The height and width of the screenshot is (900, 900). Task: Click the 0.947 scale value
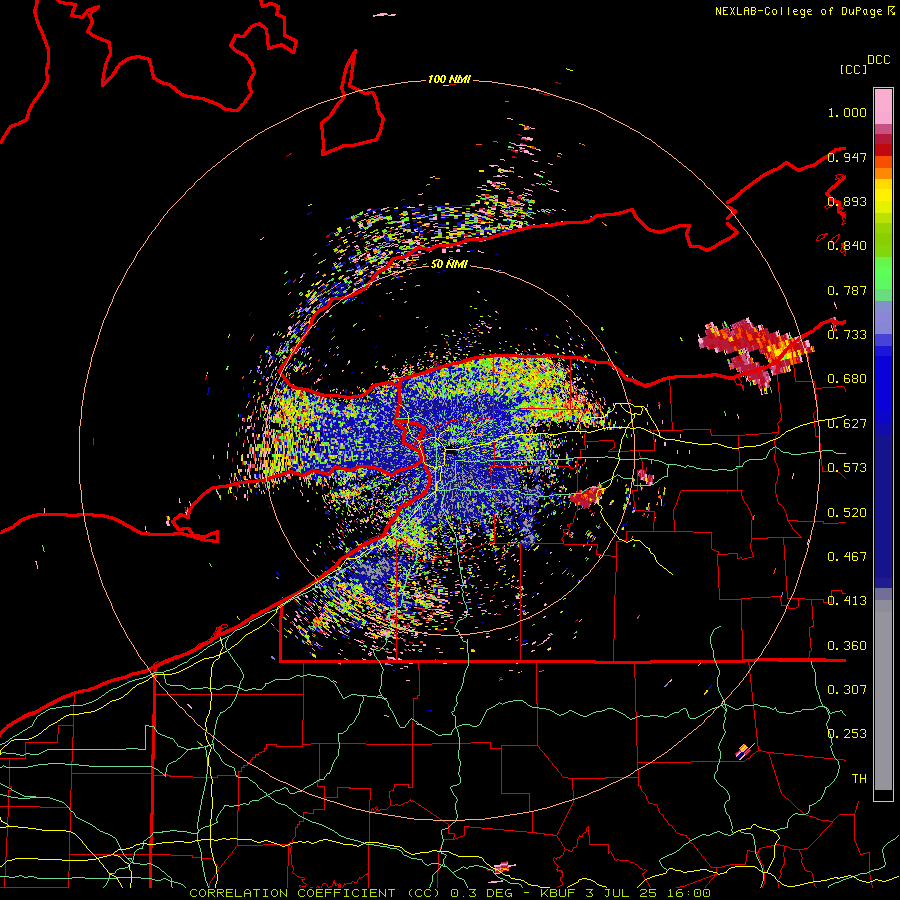(x=847, y=157)
